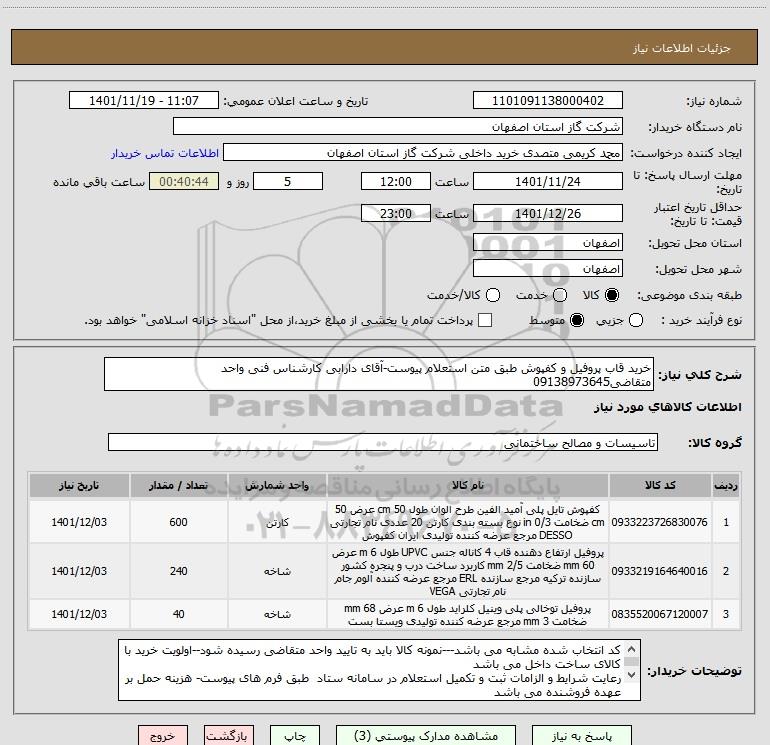
Task: Click the تعداد / مقدار column header
Action: point(178,485)
